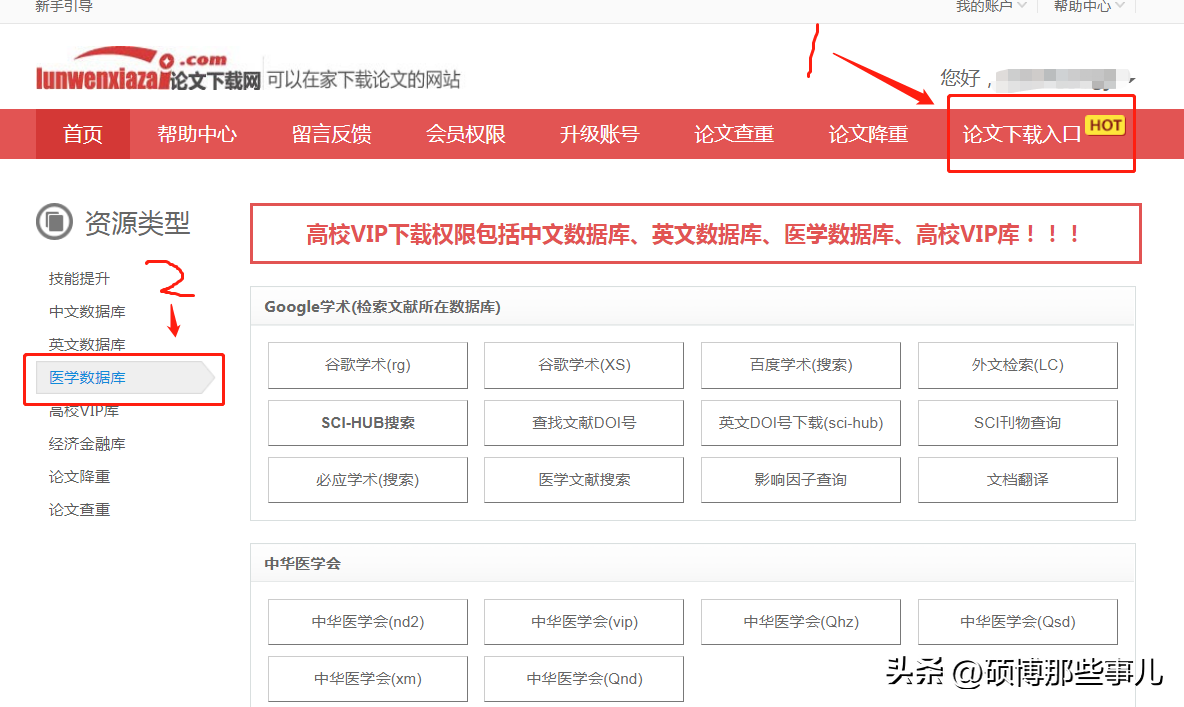Expand the 我的账户 dropdown
Viewport: 1184px width, 707px height.
(x=991, y=7)
